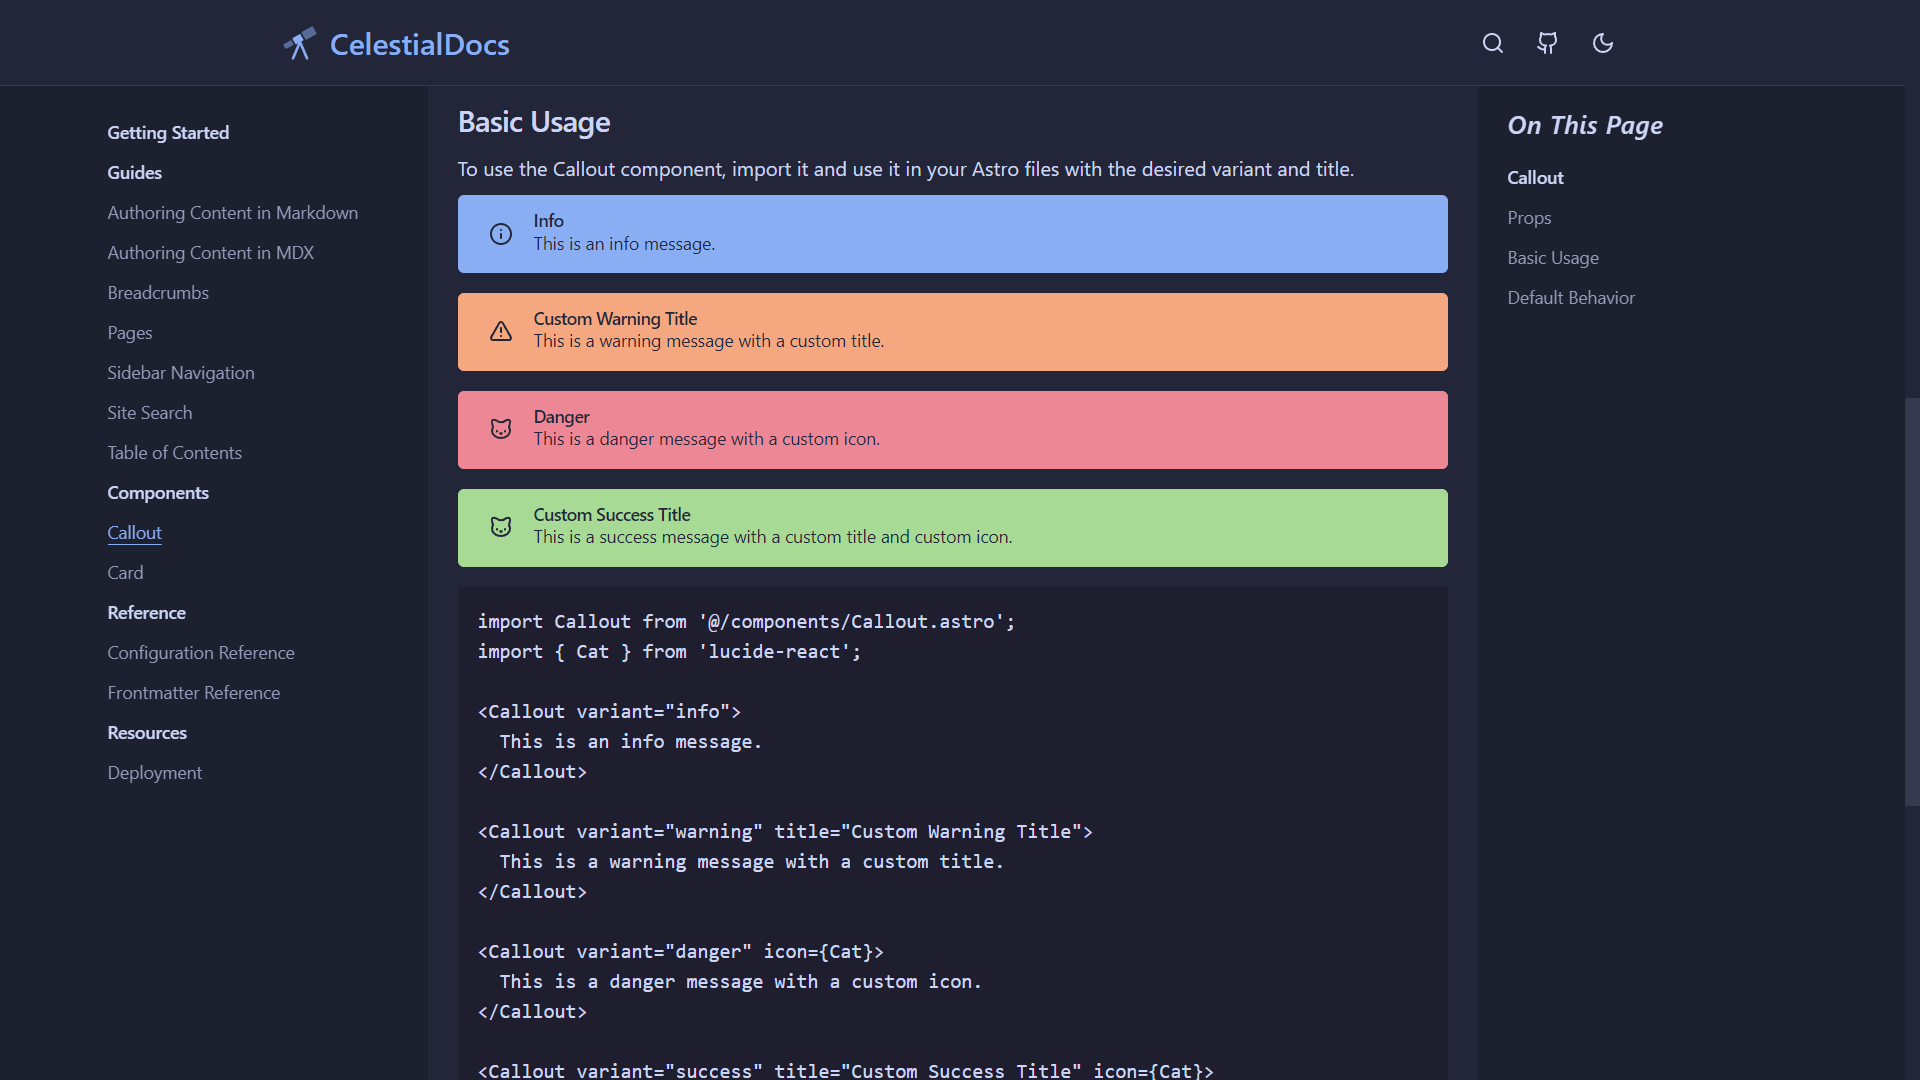Viewport: 1920px width, 1080px height.
Task: Click the warning triangle icon
Action: coord(501,332)
